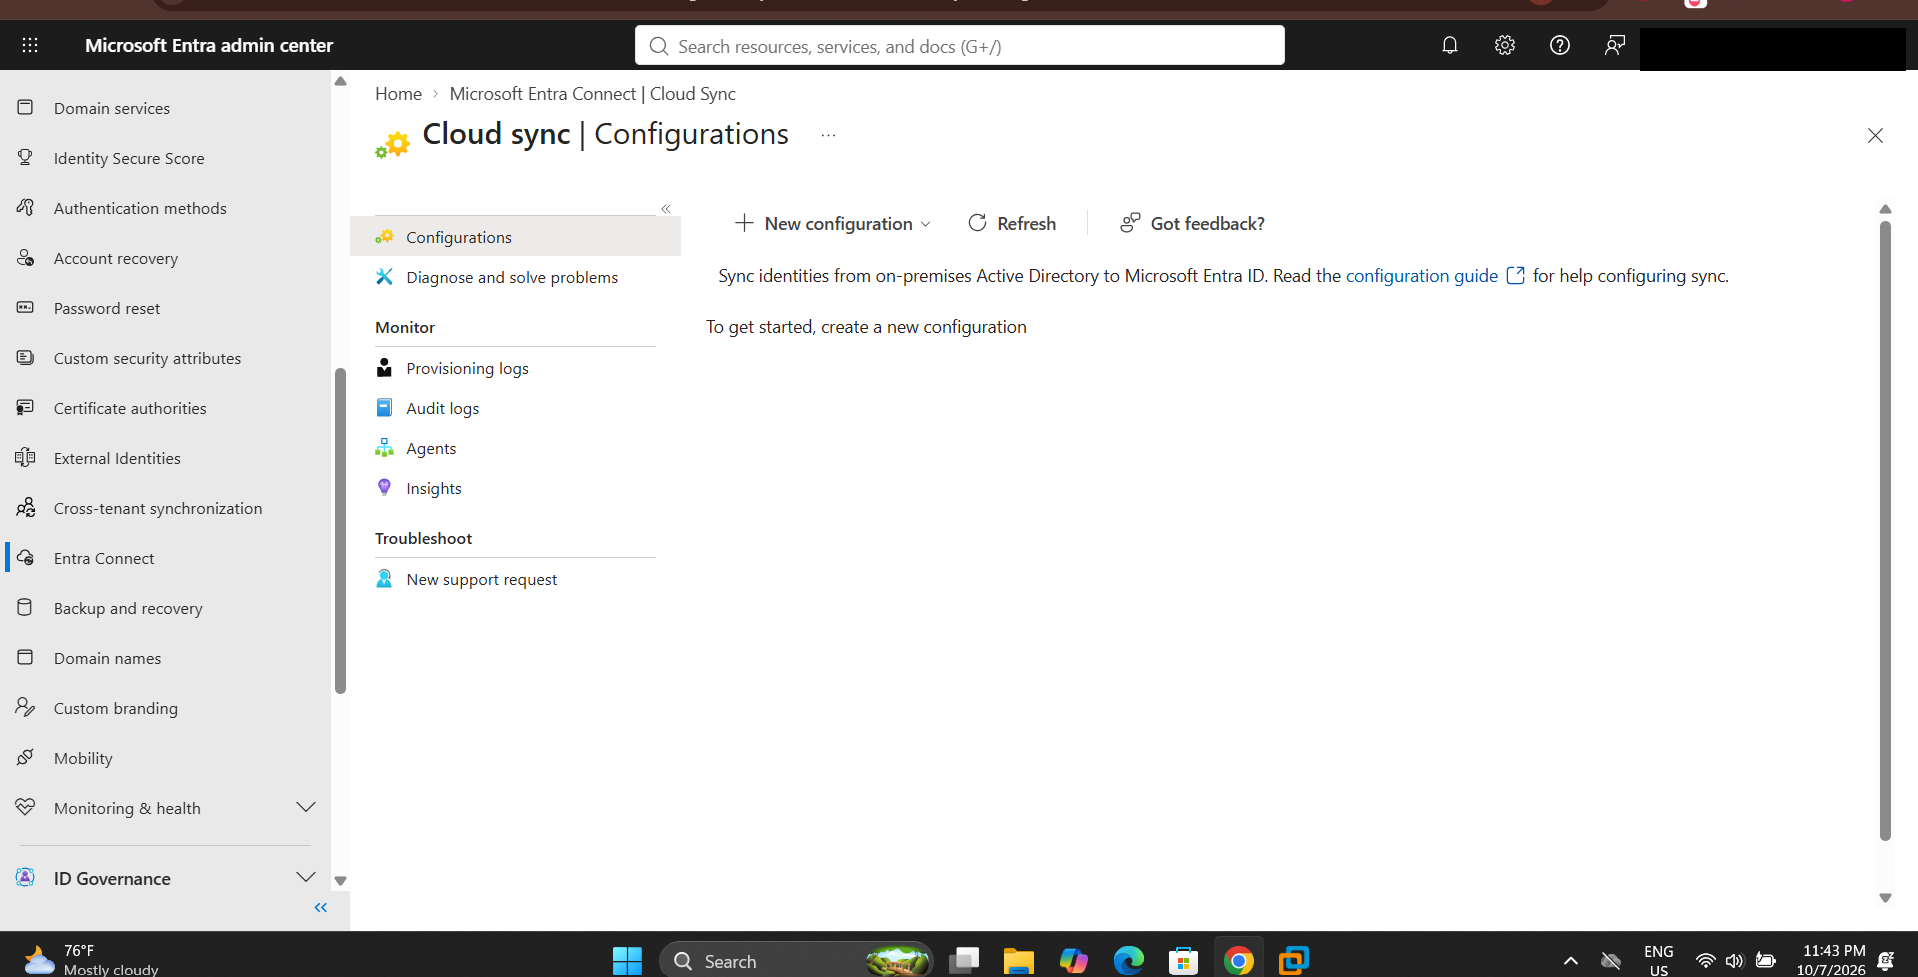Click the Password reset sidebar icon
Screen dimensions: 1918x977
click(x=26, y=307)
